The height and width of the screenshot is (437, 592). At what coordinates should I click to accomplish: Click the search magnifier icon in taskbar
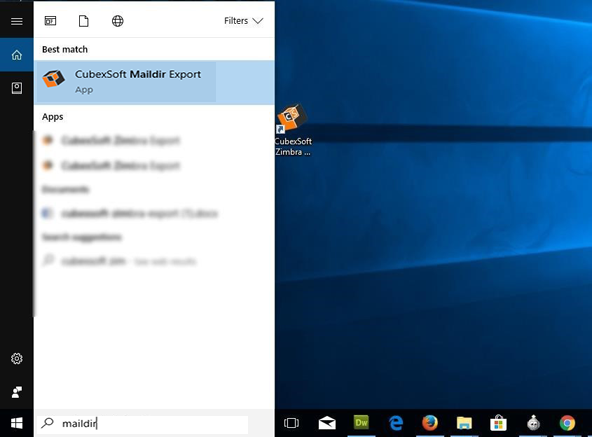point(48,423)
